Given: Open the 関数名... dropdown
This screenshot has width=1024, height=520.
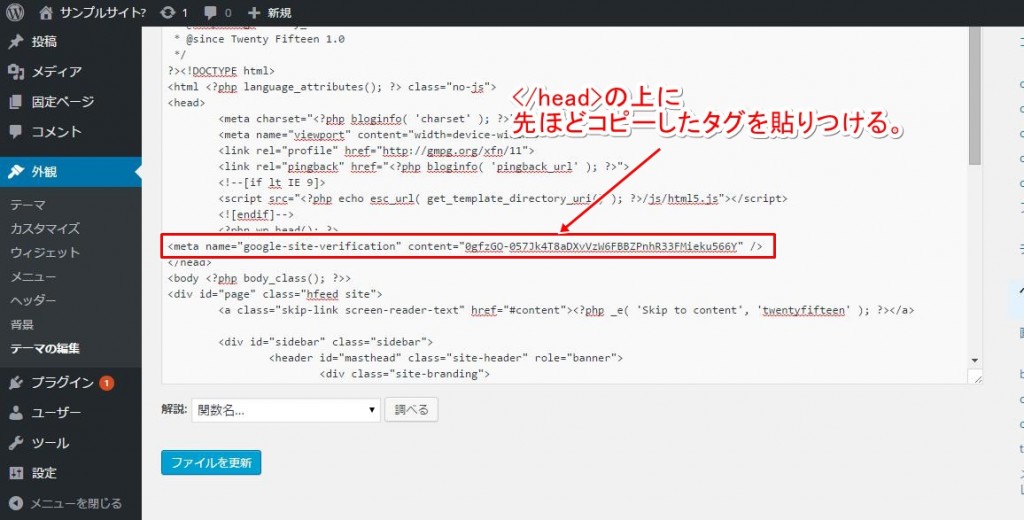Looking at the screenshot, I should (x=285, y=410).
